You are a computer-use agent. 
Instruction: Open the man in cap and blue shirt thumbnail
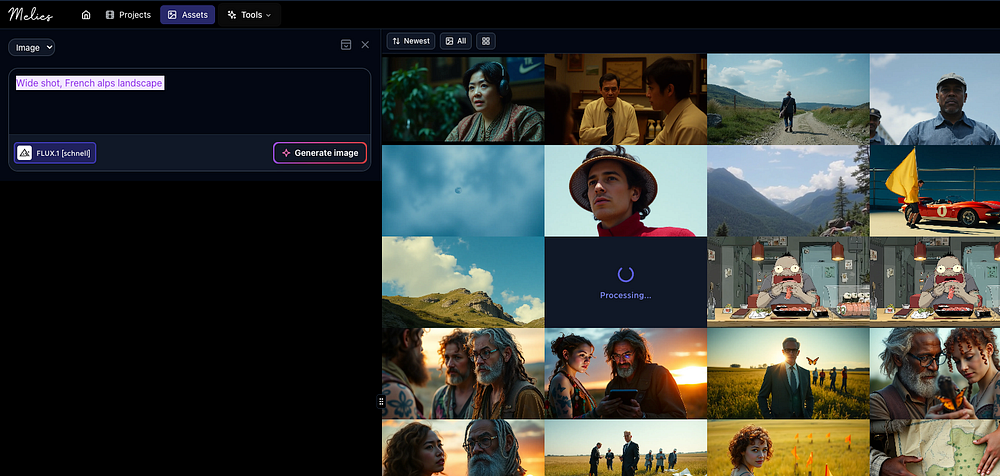click(x=935, y=98)
